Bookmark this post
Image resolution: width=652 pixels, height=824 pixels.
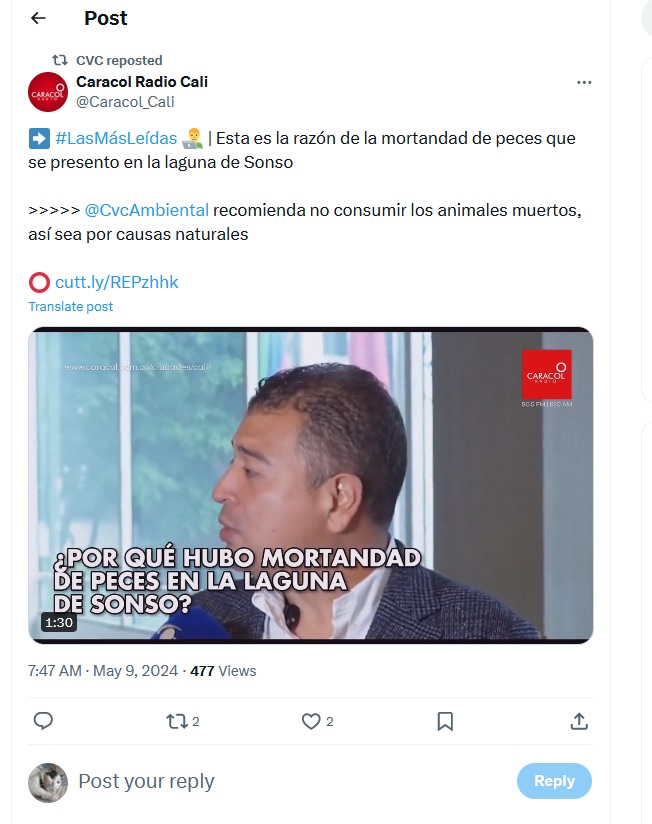[445, 721]
